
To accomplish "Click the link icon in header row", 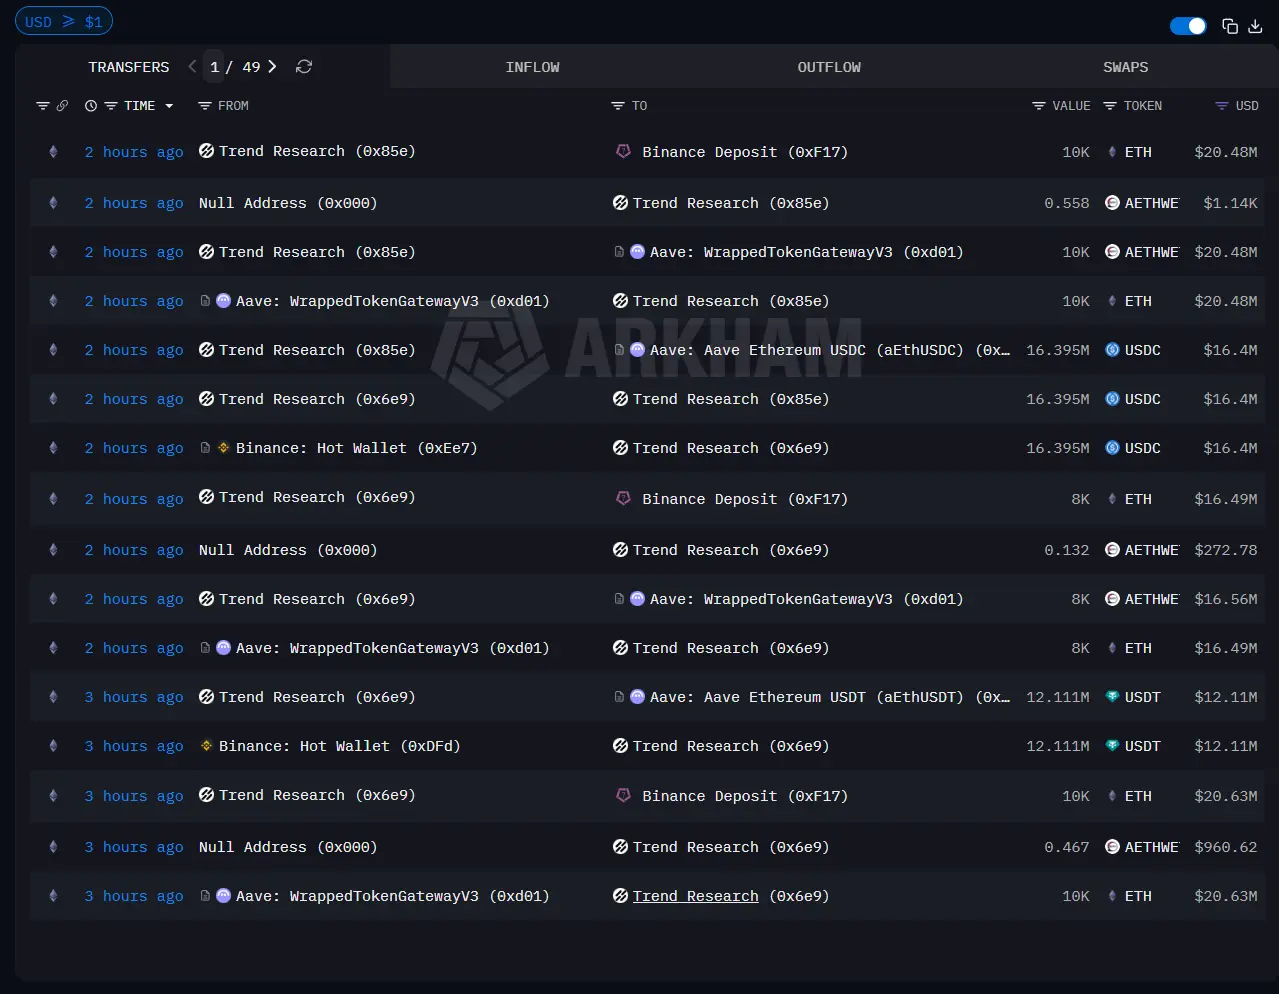I will click(62, 106).
